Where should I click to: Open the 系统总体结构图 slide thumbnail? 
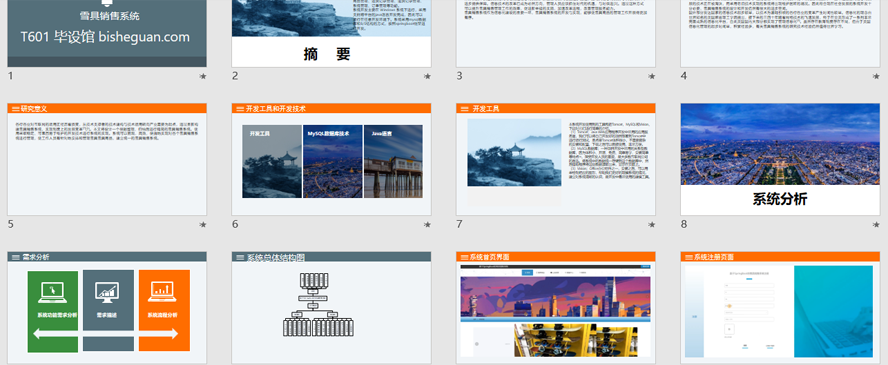(331, 308)
